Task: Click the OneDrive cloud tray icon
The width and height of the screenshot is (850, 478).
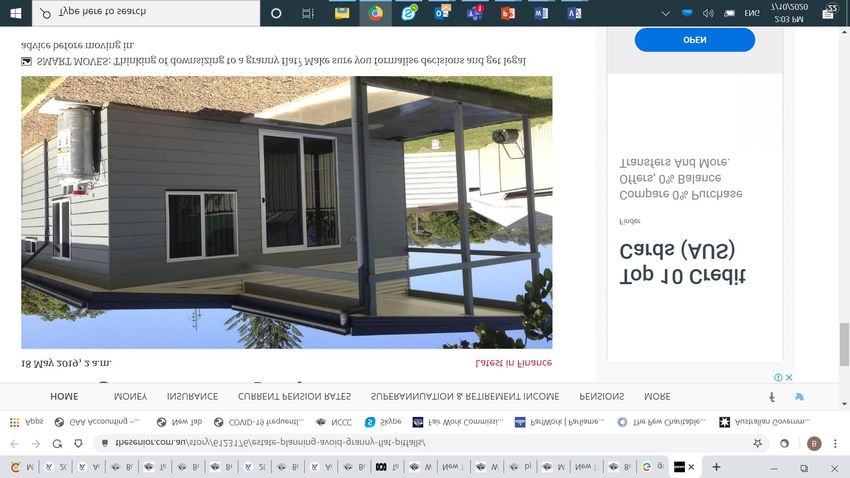Action: [x=687, y=13]
